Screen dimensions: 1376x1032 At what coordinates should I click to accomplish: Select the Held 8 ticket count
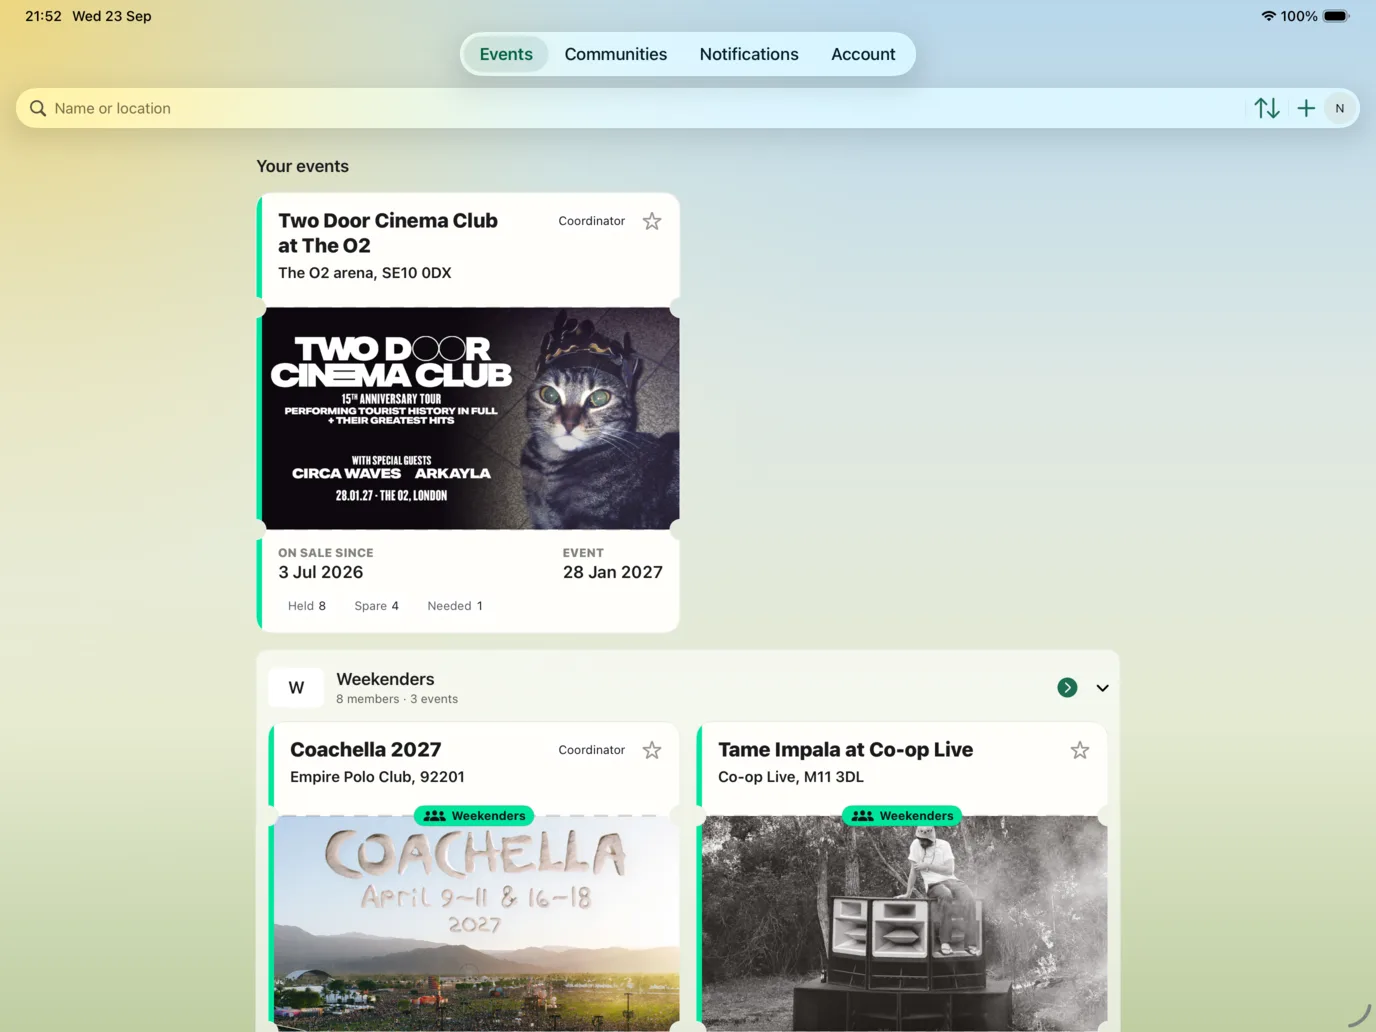[x=307, y=606]
